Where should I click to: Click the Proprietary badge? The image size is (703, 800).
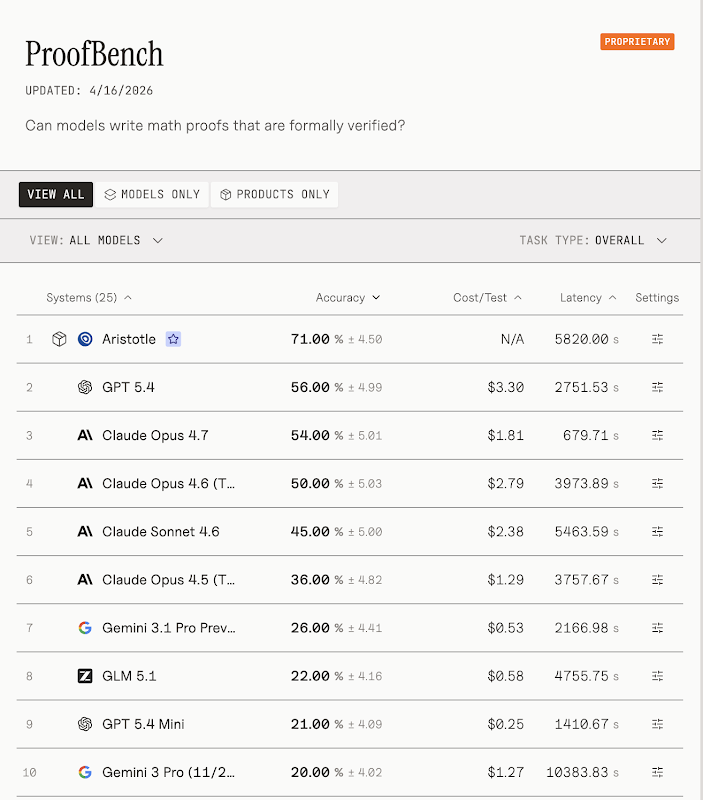click(x=637, y=42)
